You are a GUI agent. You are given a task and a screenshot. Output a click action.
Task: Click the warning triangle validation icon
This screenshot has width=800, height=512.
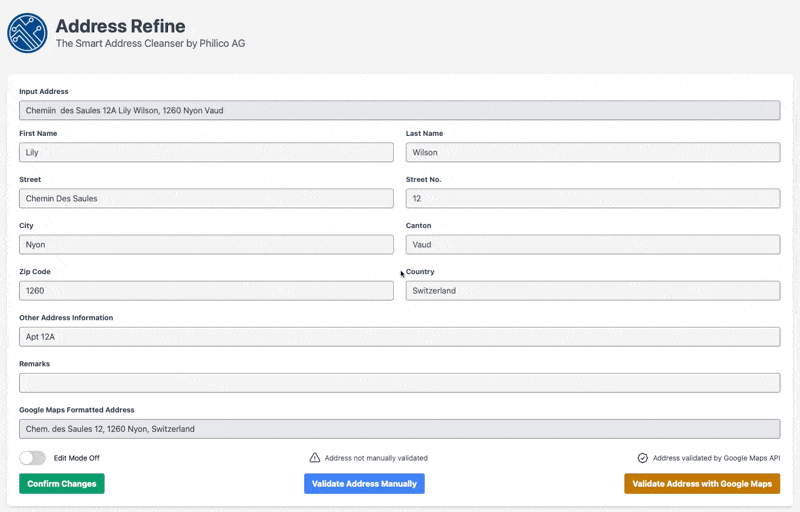[x=315, y=458]
